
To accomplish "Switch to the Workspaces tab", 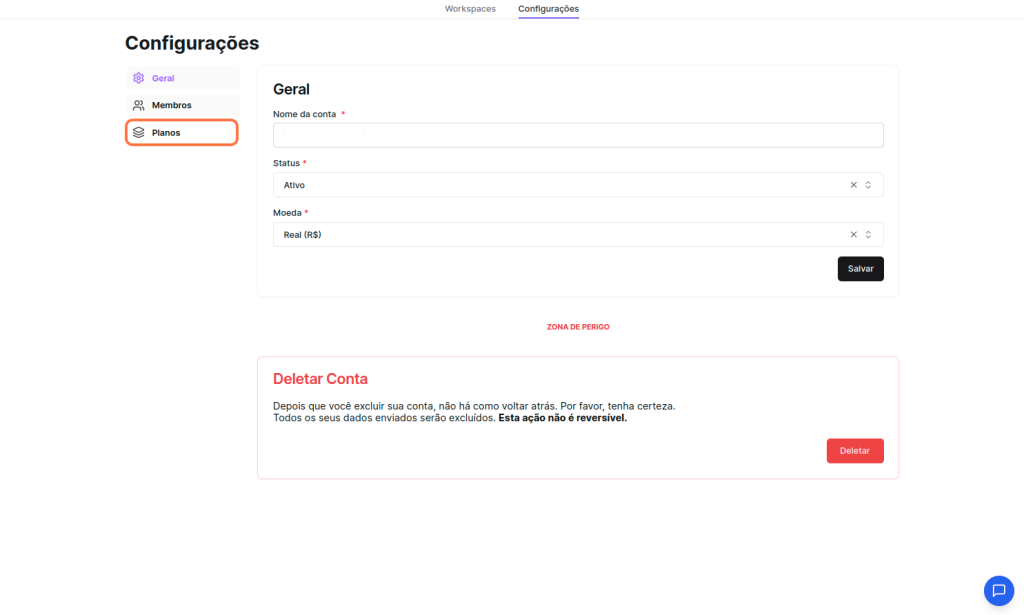I will point(470,9).
